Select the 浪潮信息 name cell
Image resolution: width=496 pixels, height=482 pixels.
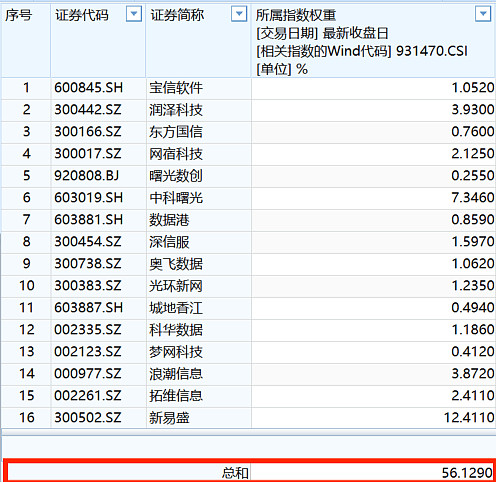point(199,374)
